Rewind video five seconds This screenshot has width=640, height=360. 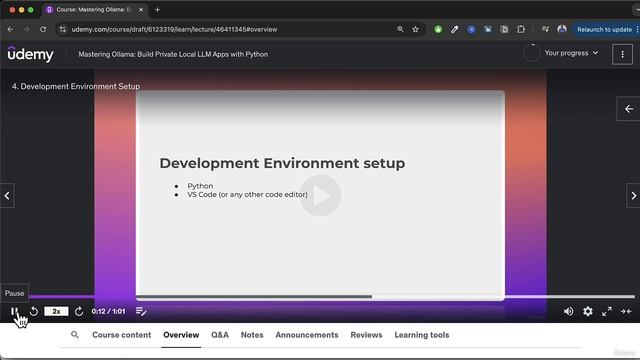(x=34, y=311)
